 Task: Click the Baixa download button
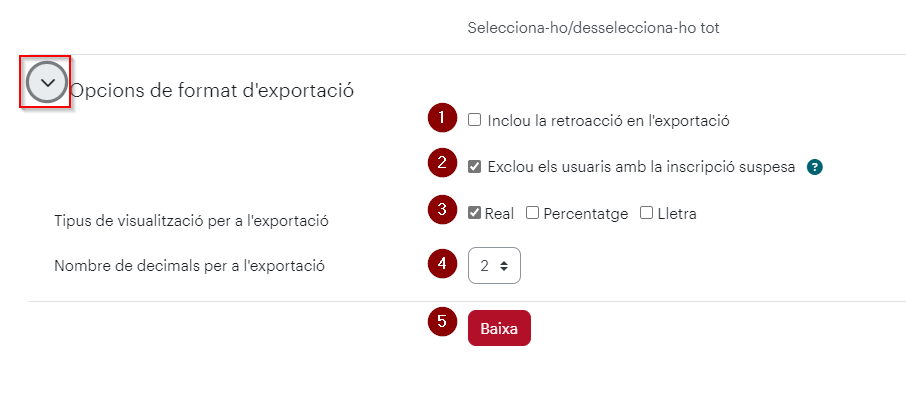499,329
